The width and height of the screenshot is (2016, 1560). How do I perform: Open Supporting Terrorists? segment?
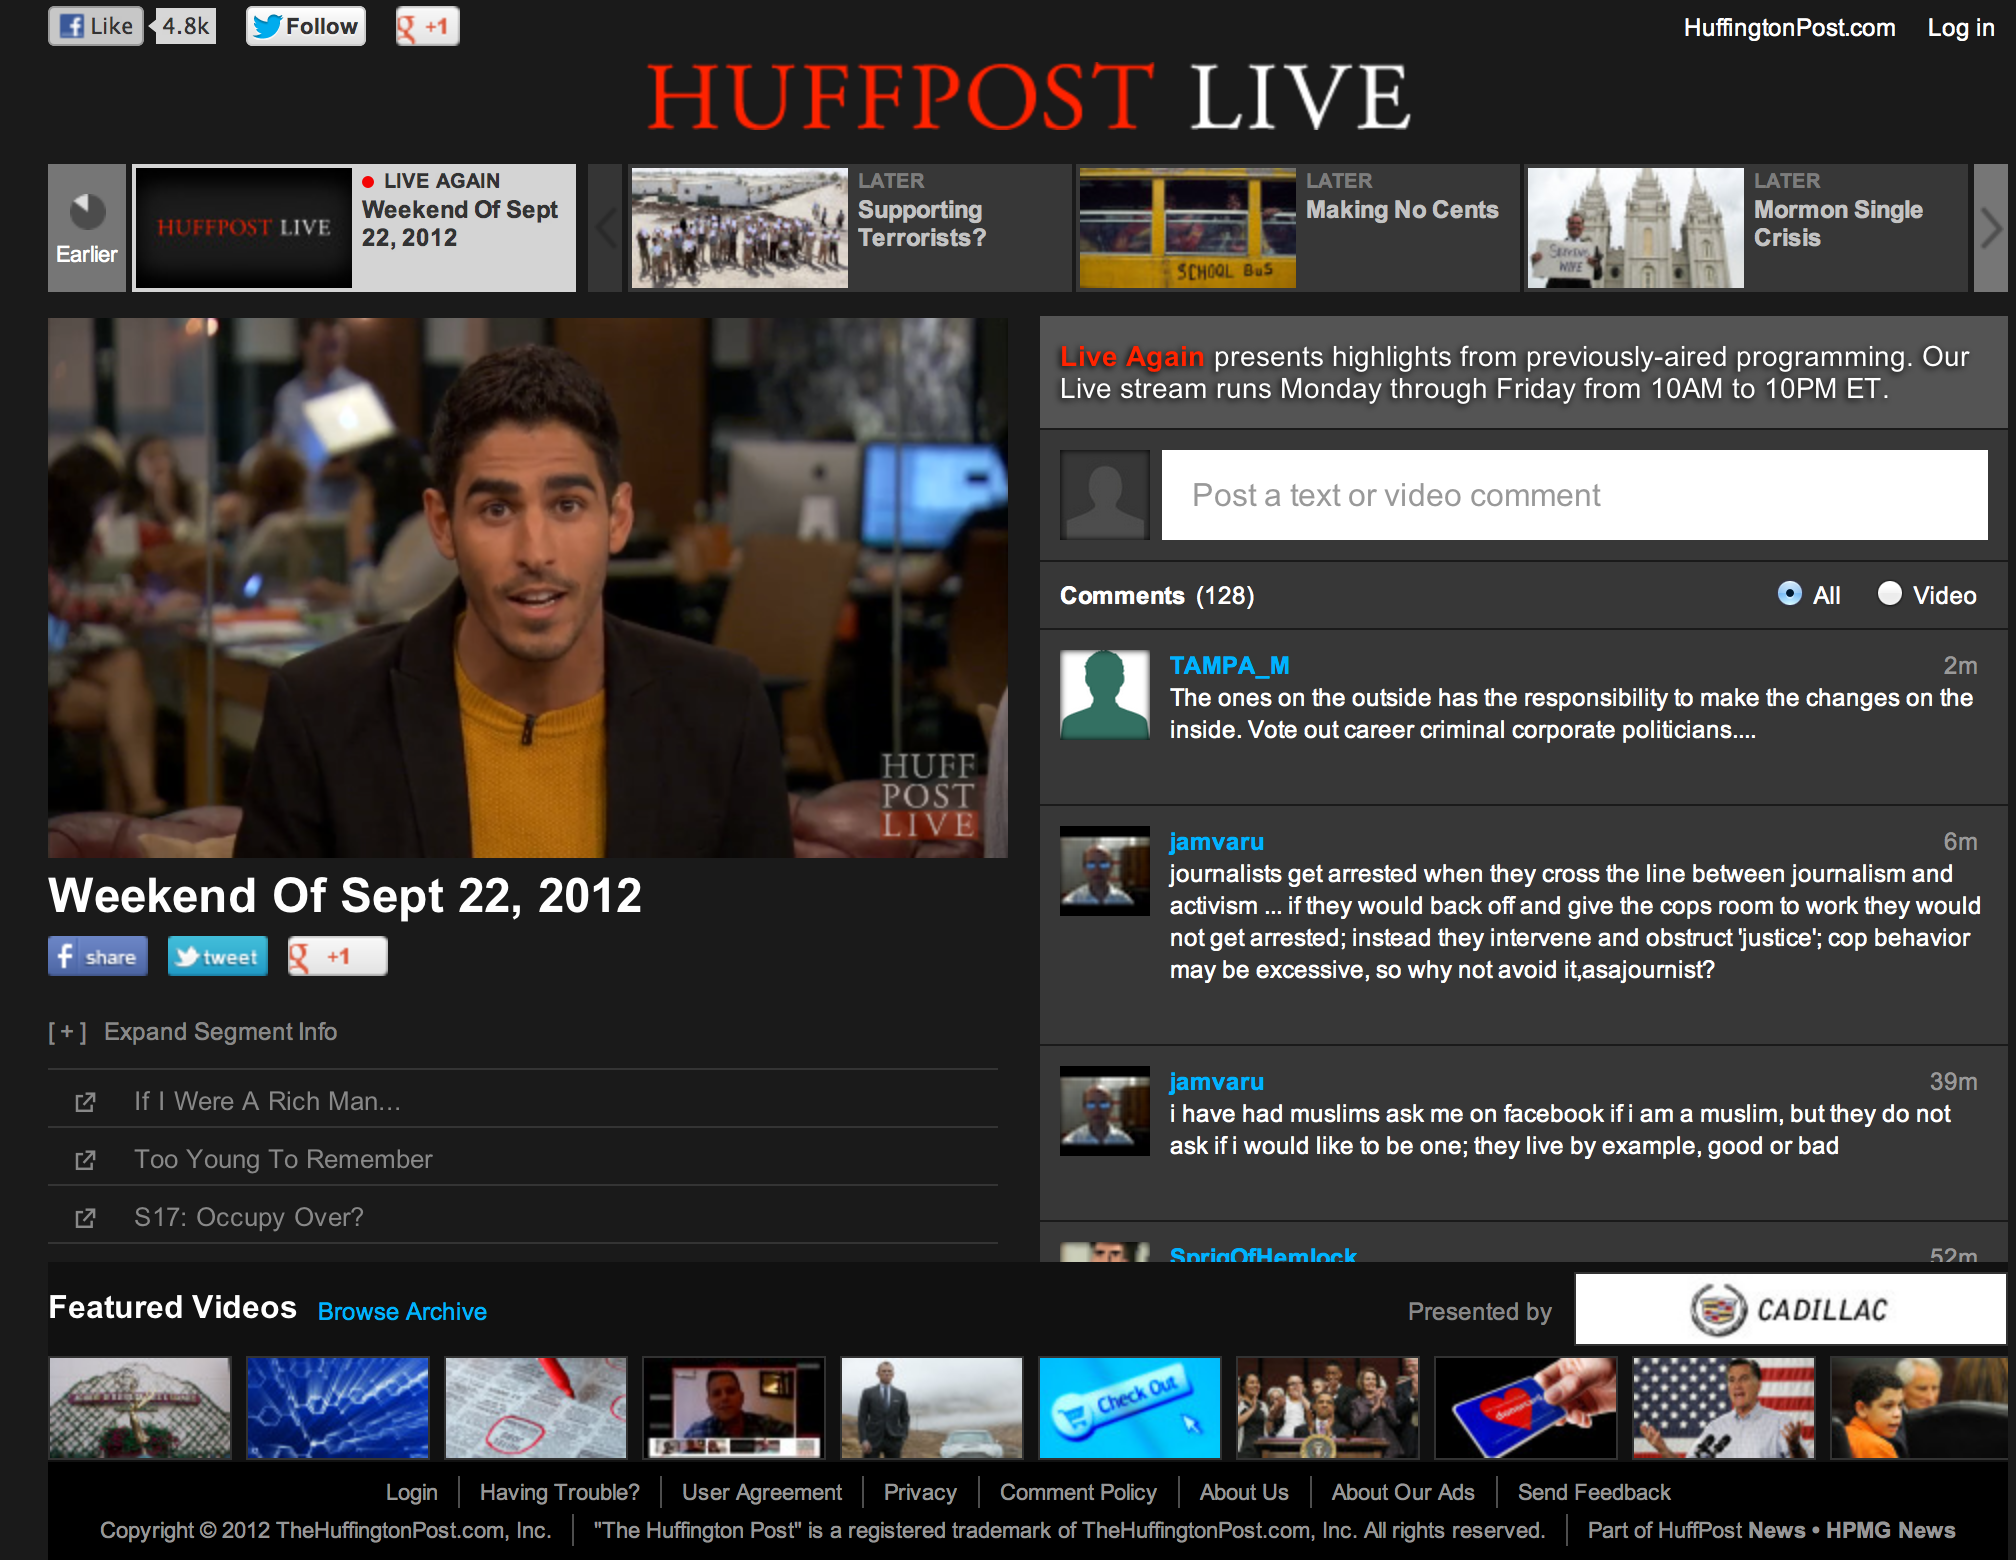[849, 228]
